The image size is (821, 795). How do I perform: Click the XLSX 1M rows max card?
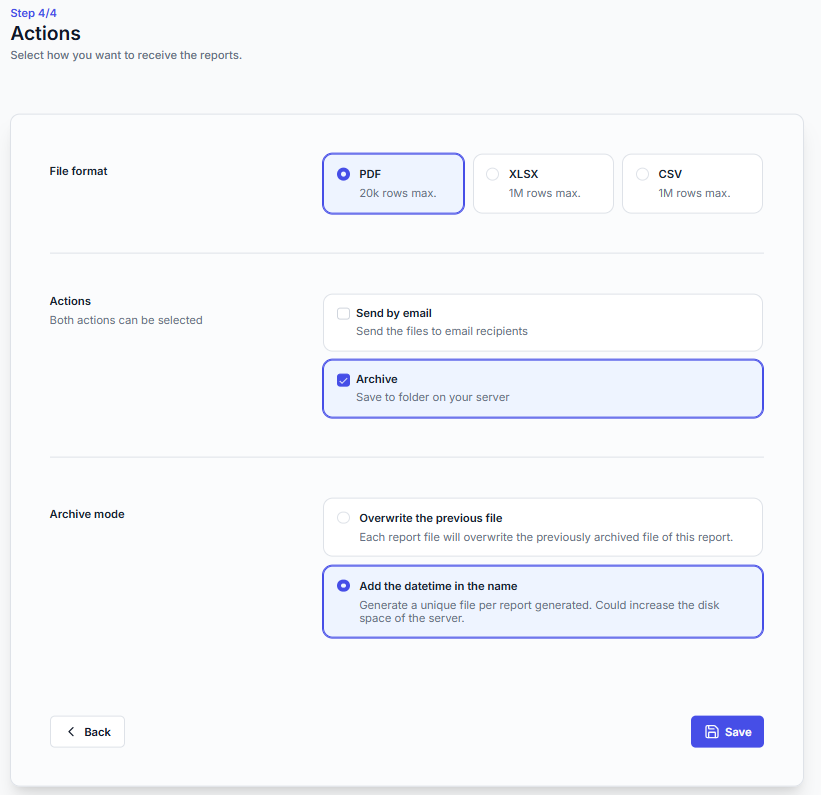pos(543,184)
